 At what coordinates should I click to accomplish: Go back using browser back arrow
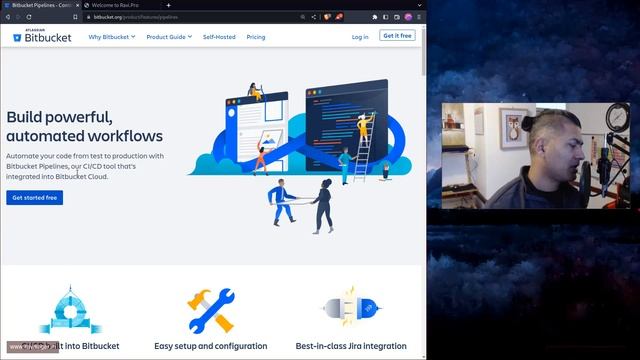(x=8, y=17)
